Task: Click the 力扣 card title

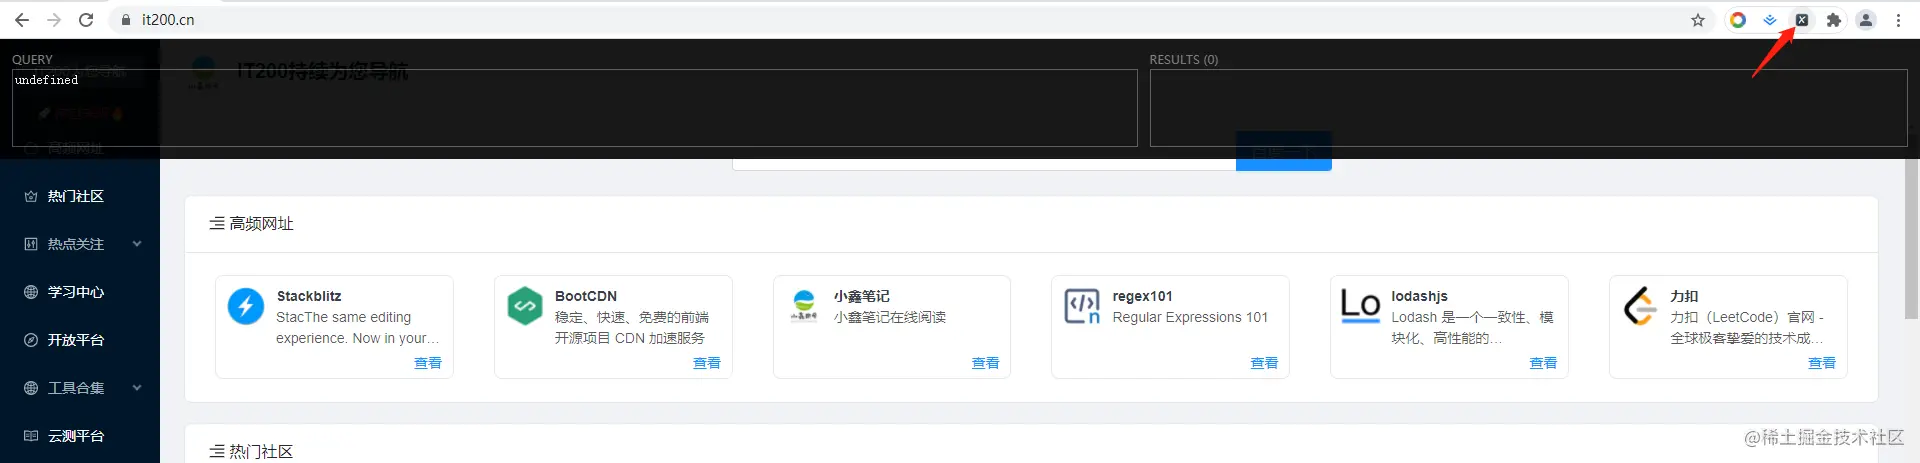Action: click(1684, 296)
